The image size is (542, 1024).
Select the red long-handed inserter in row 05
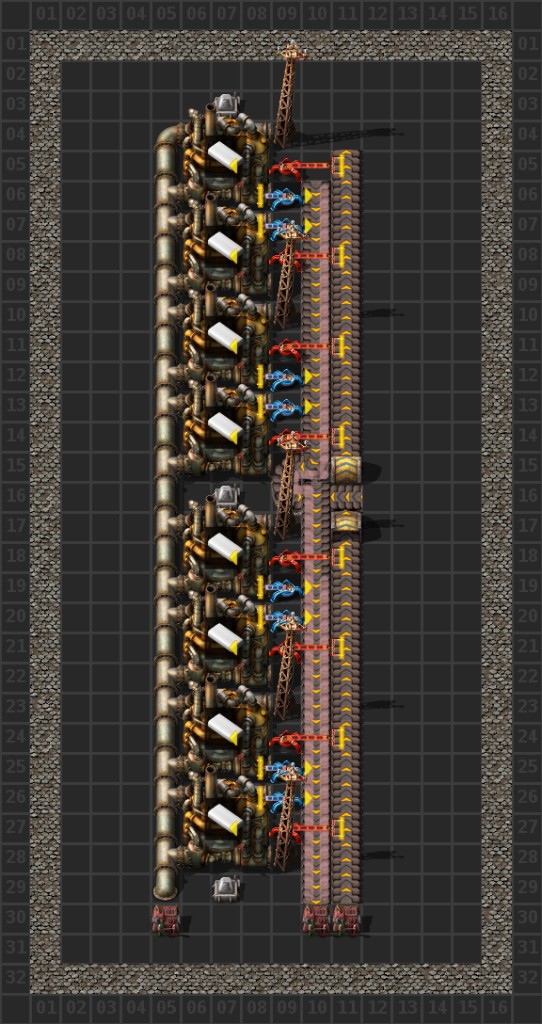[310, 167]
